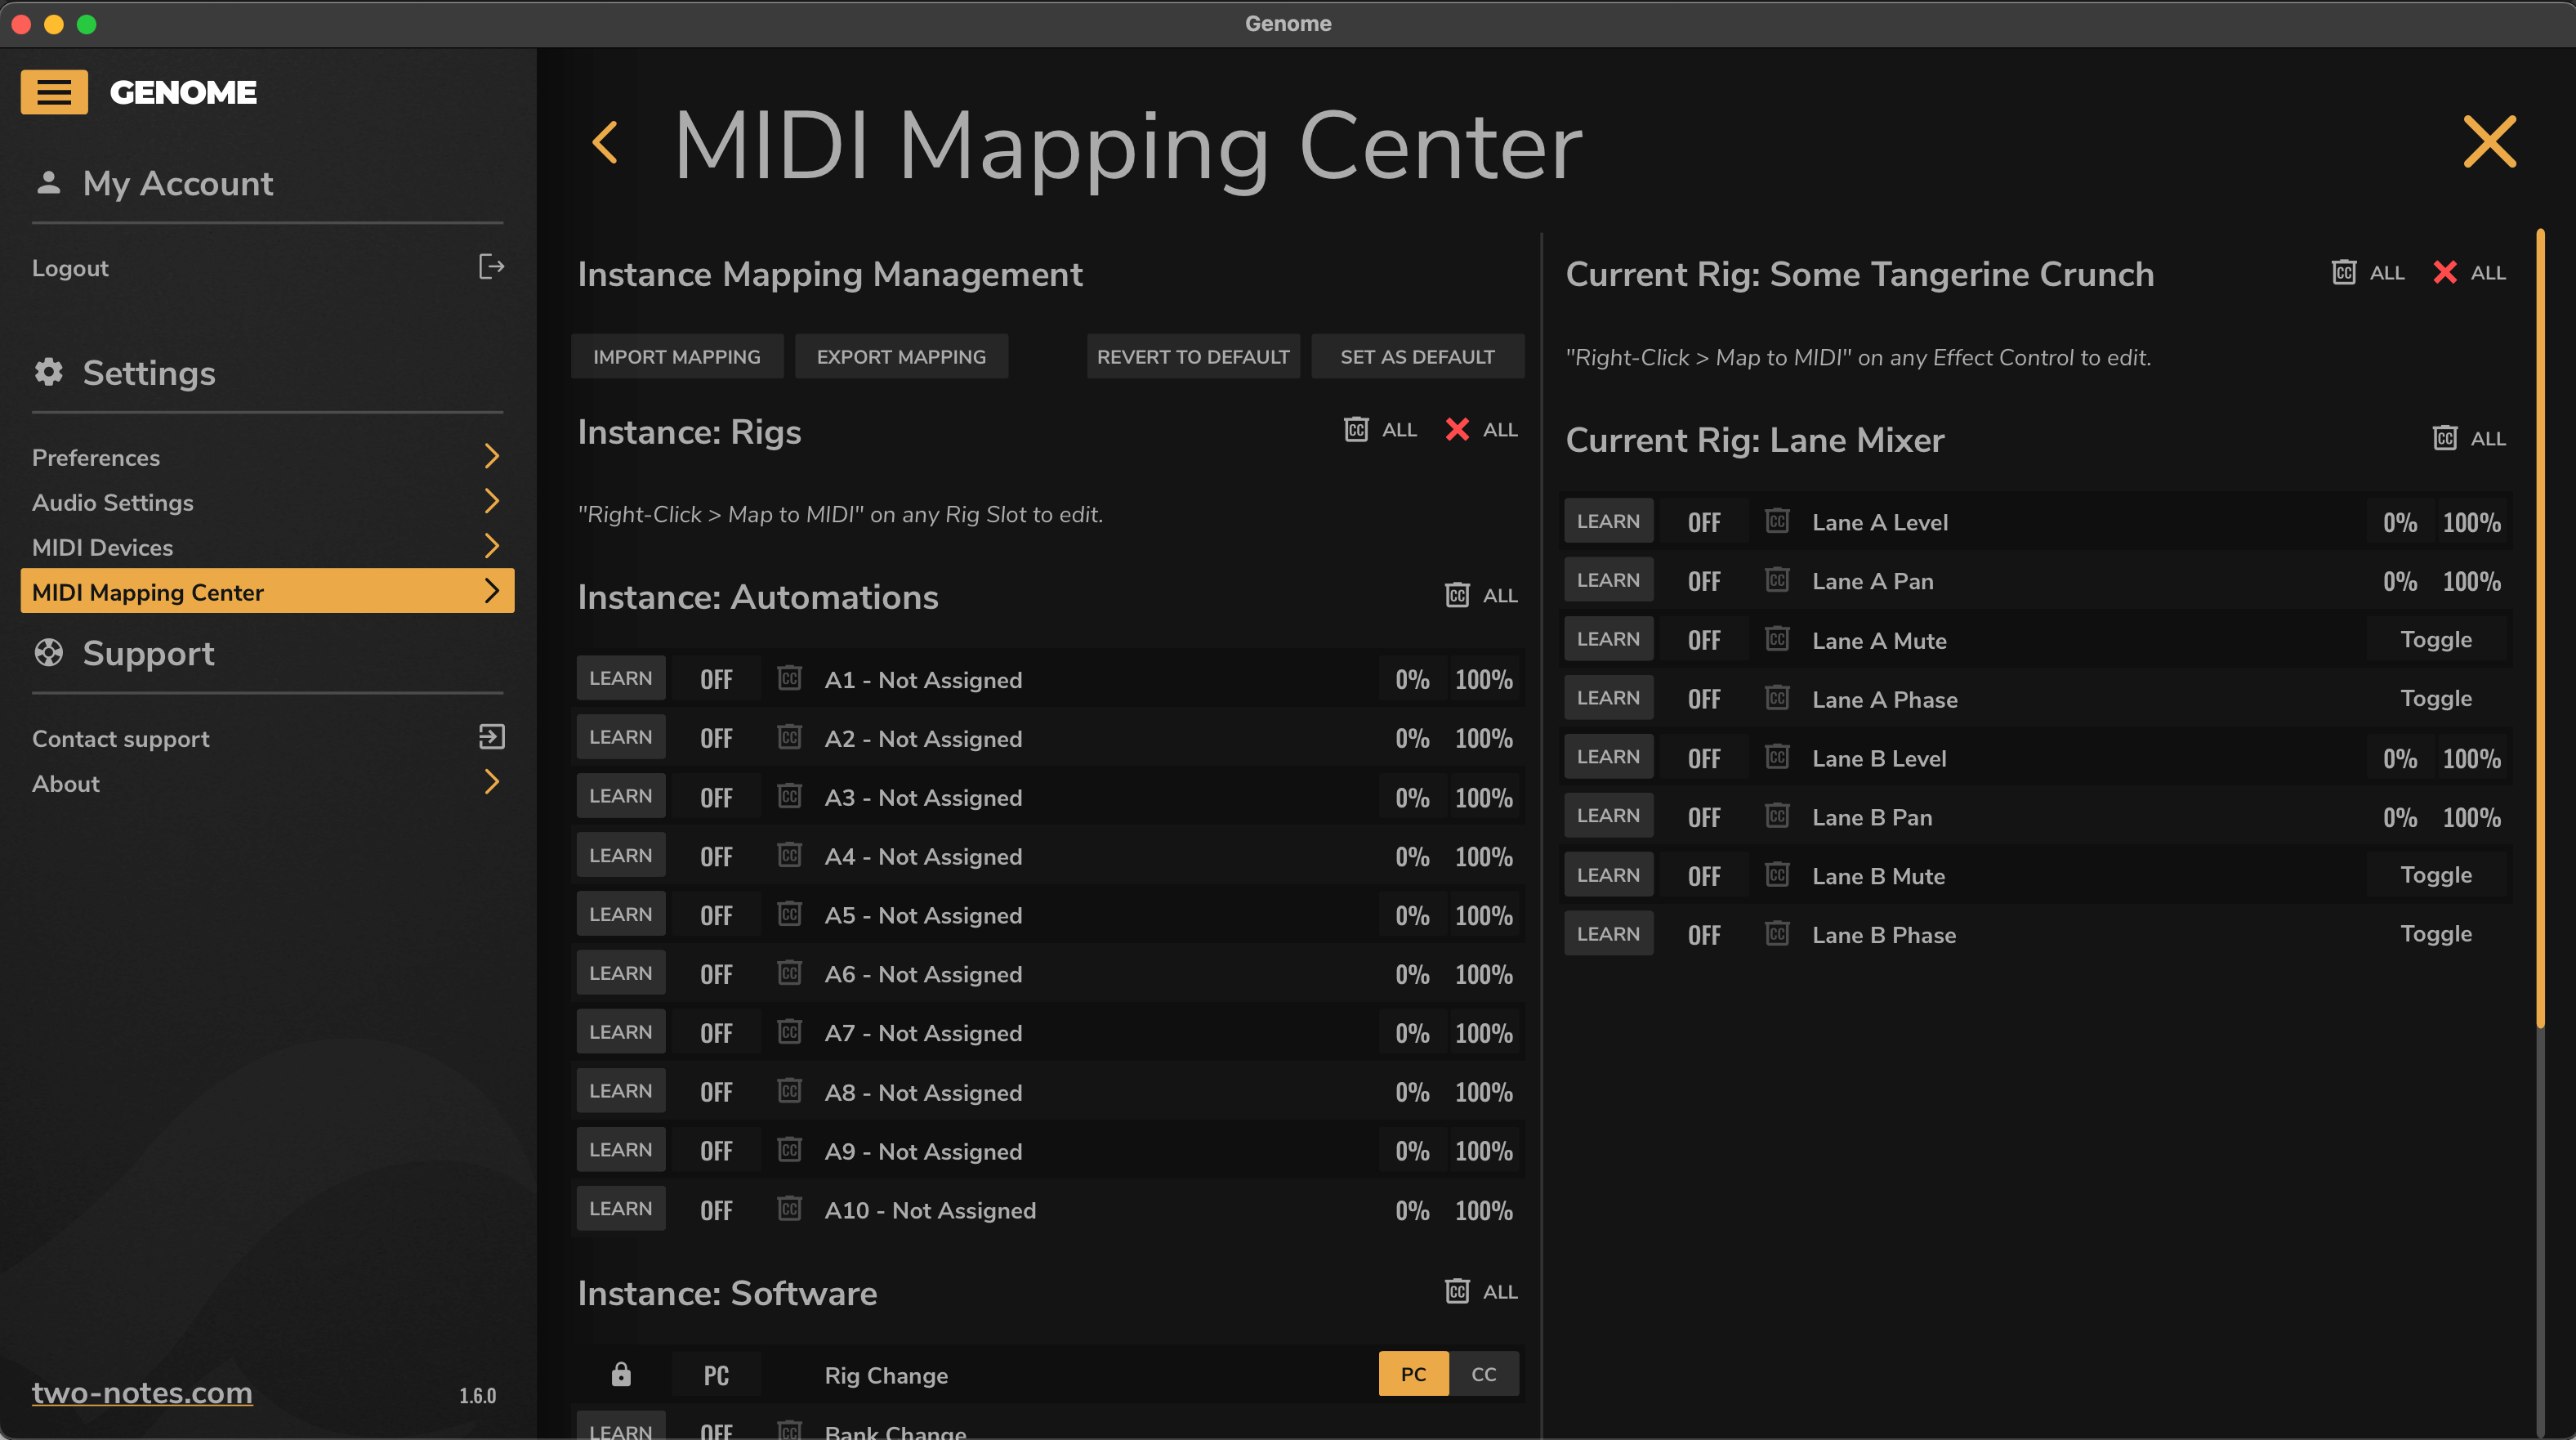Open the hamburger menu button
Viewport: 2576px width, 1440px height.
(54, 92)
